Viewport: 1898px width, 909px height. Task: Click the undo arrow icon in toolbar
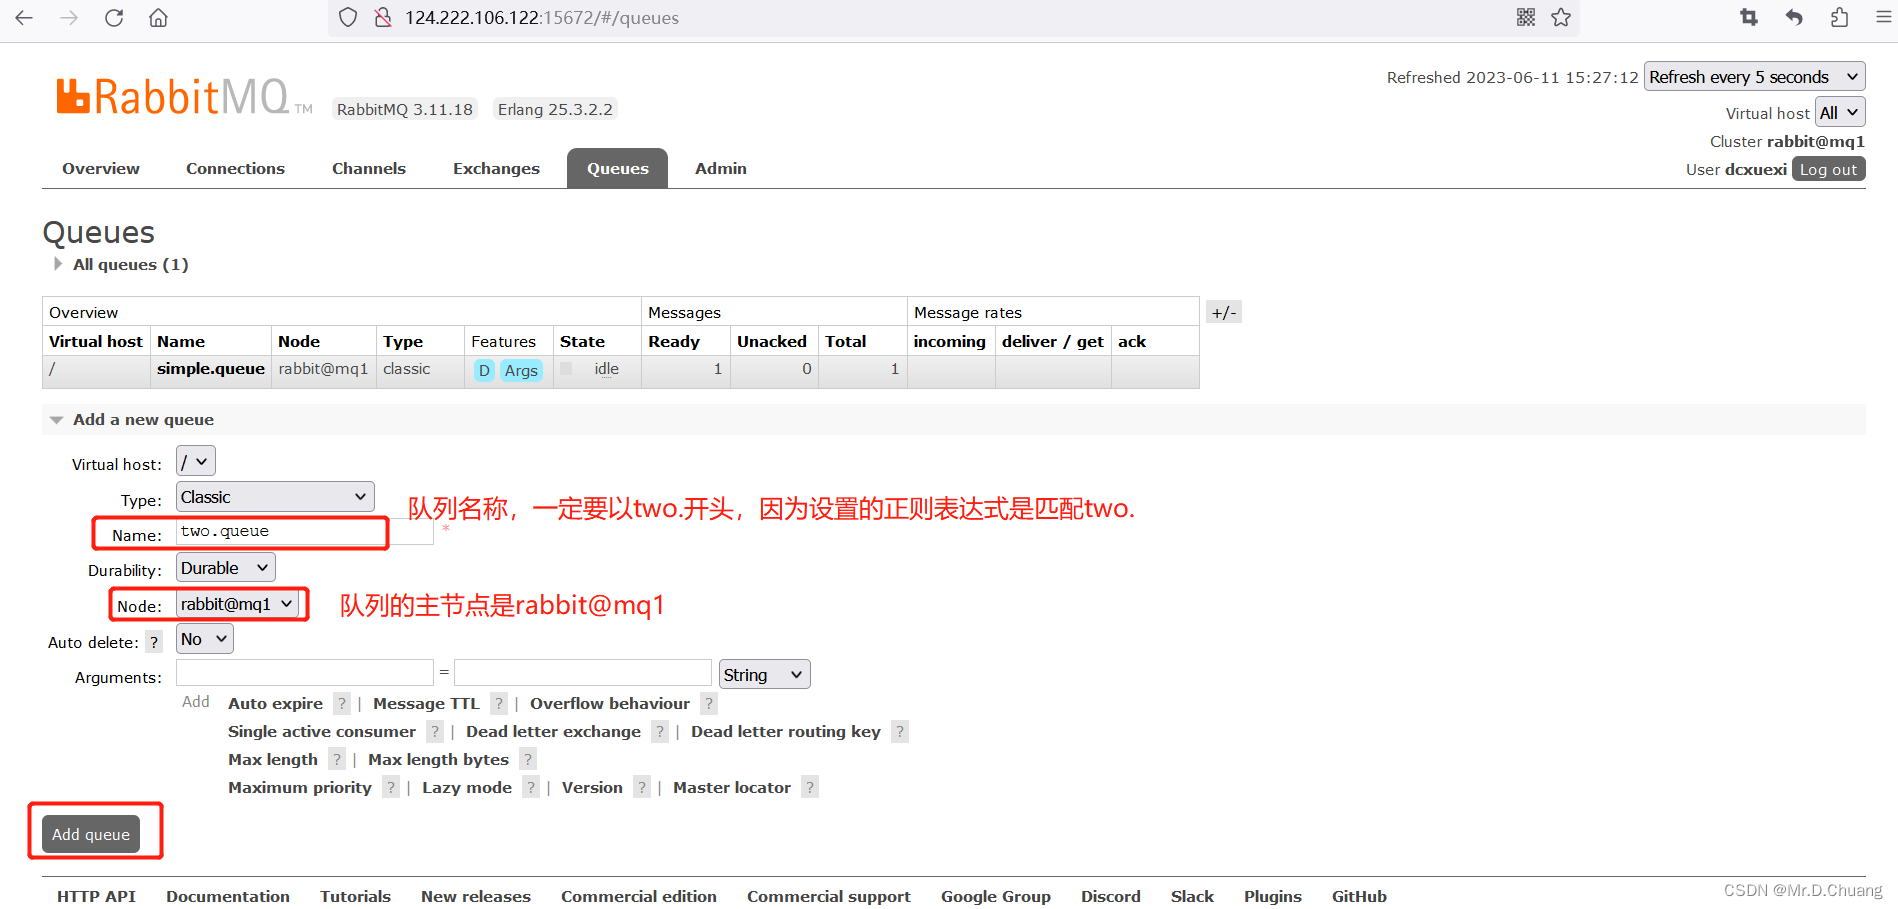1794,18
